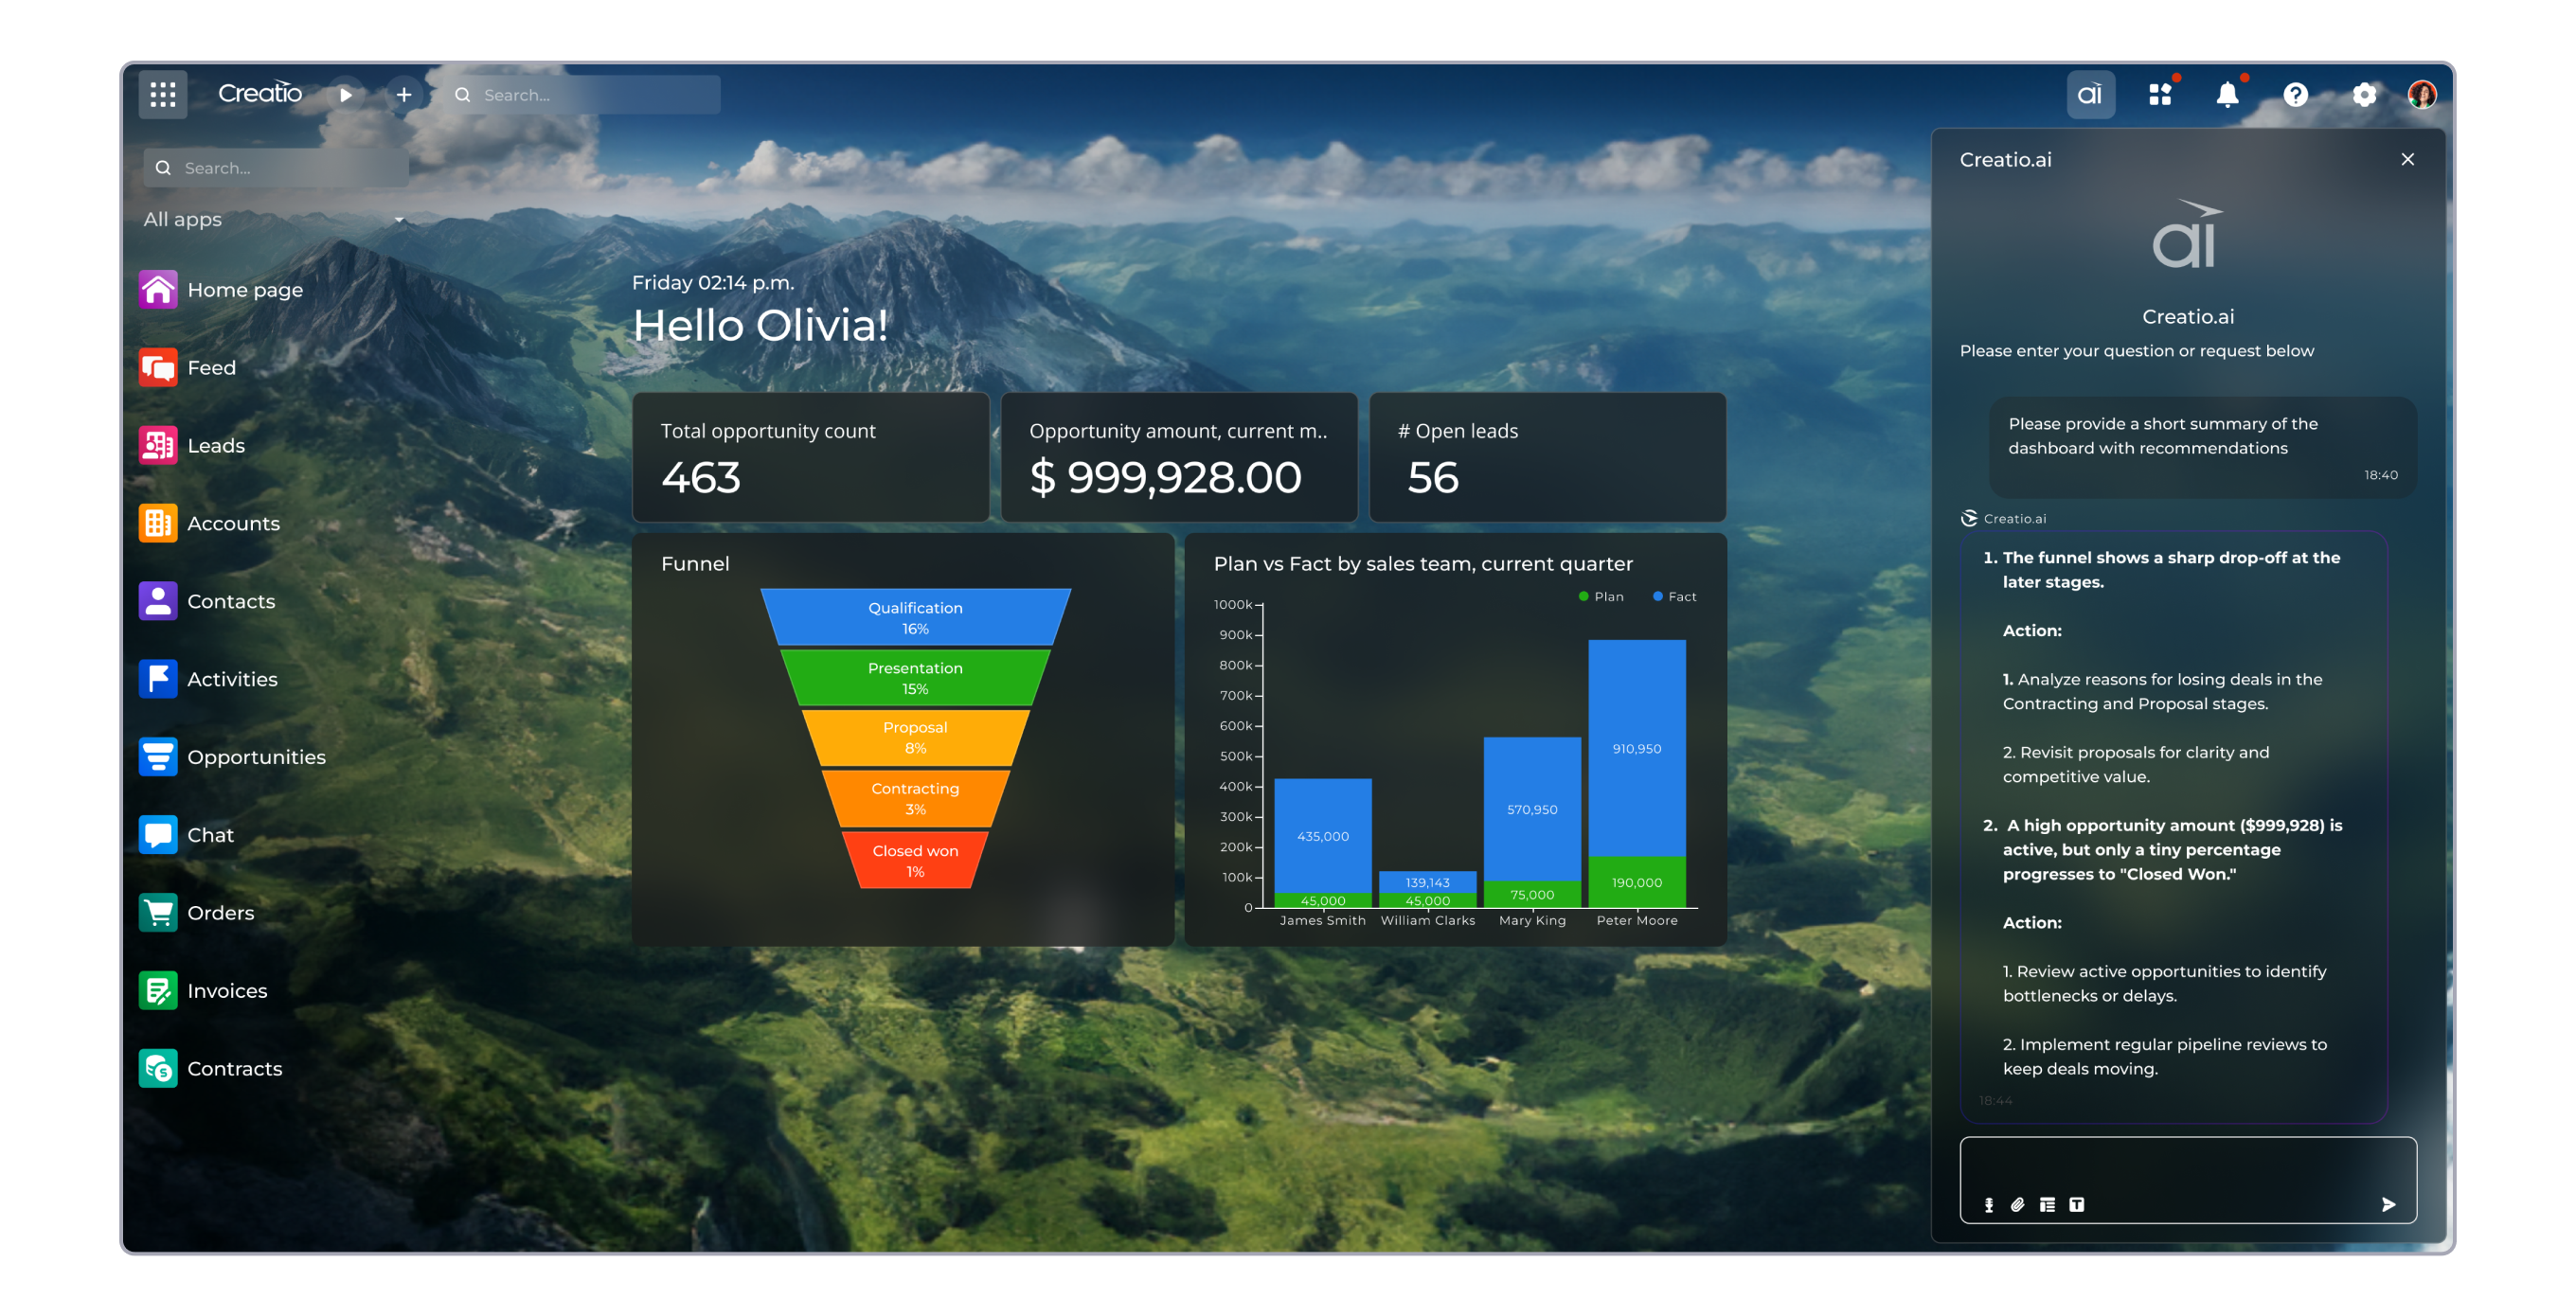The height and width of the screenshot is (1316, 2576).
Task: Toggle the Fact series in the chart legend
Action: (1671, 596)
